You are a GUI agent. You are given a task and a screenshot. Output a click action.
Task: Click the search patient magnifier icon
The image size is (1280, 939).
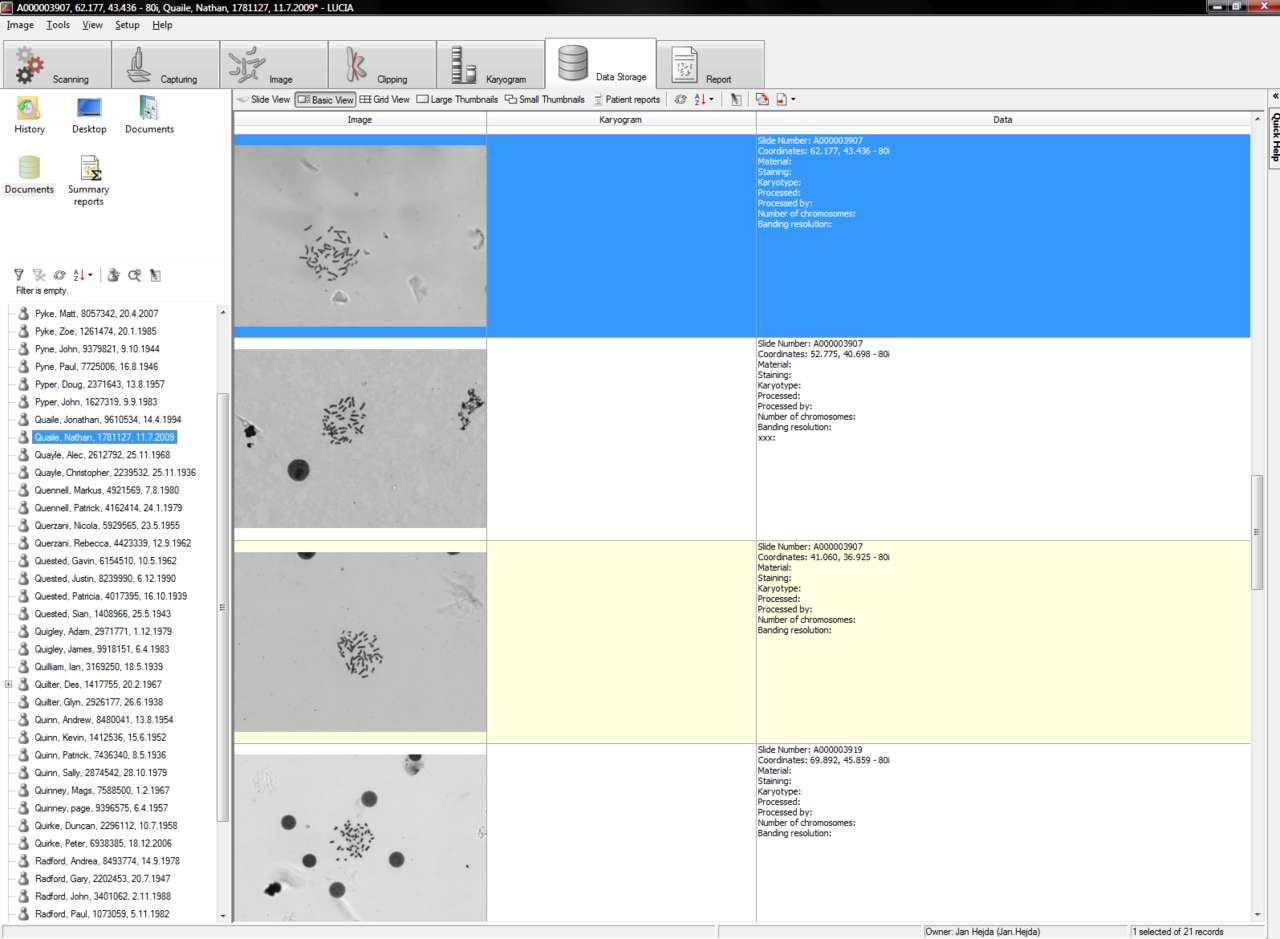click(134, 275)
